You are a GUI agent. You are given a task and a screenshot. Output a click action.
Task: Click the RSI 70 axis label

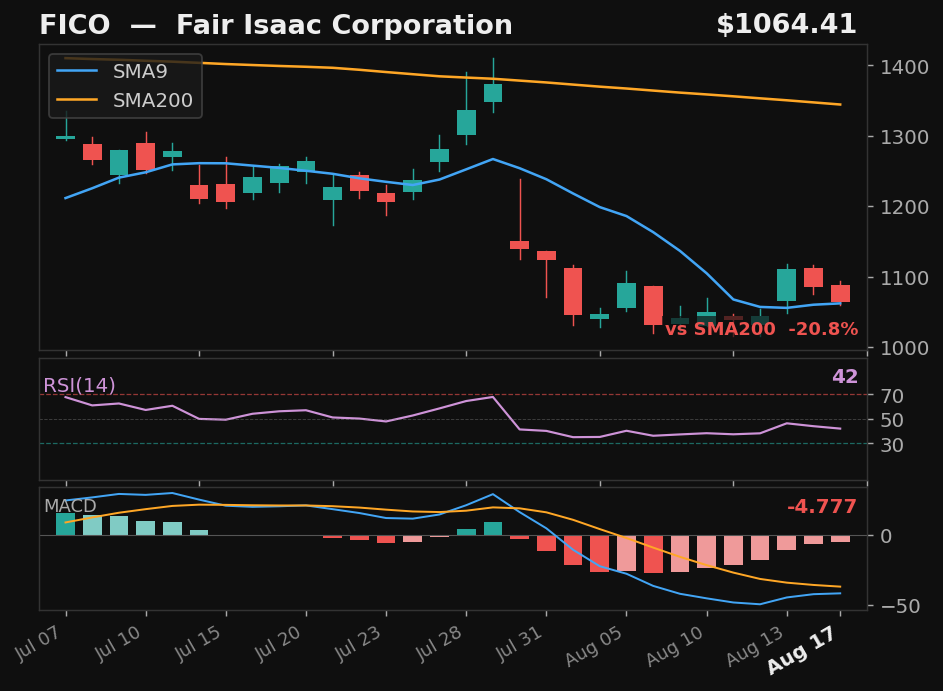click(892, 396)
